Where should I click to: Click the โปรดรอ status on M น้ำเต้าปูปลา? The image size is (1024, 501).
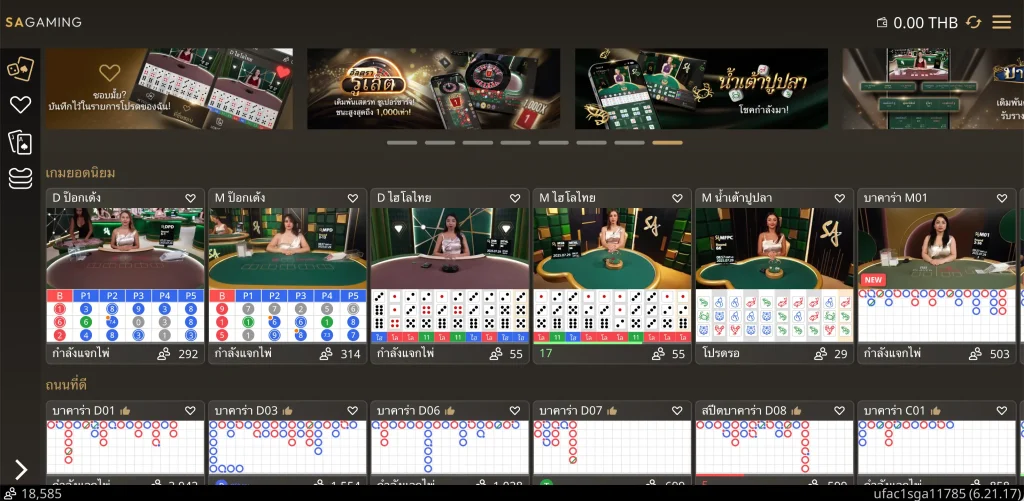tap(719, 354)
